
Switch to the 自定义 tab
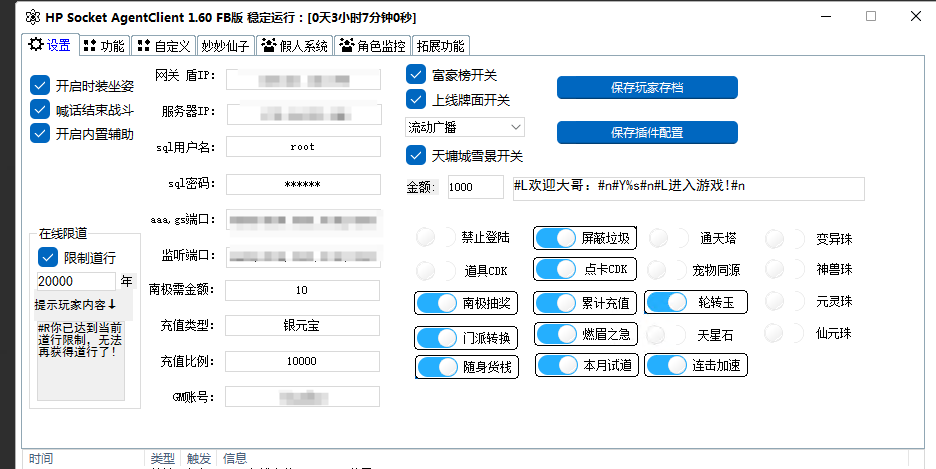coord(164,46)
